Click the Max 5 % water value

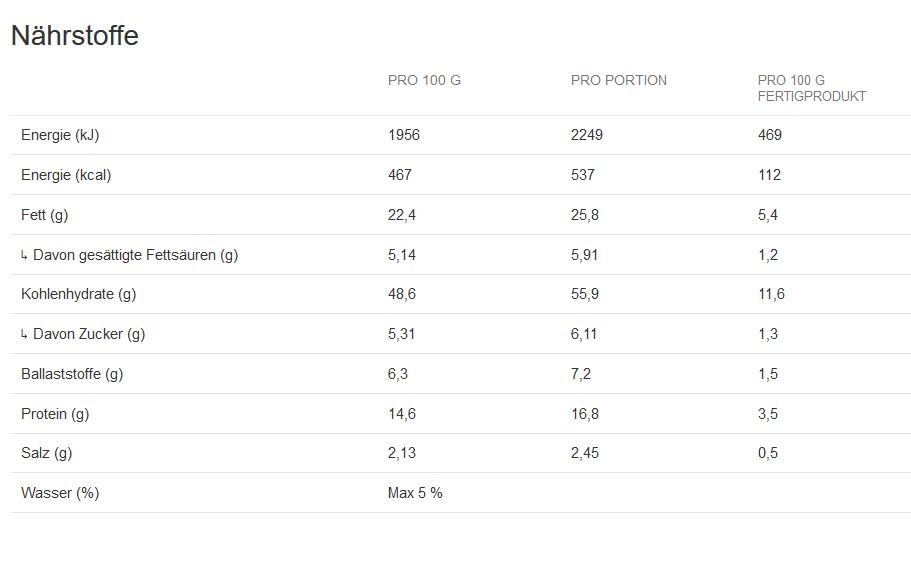(x=415, y=493)
